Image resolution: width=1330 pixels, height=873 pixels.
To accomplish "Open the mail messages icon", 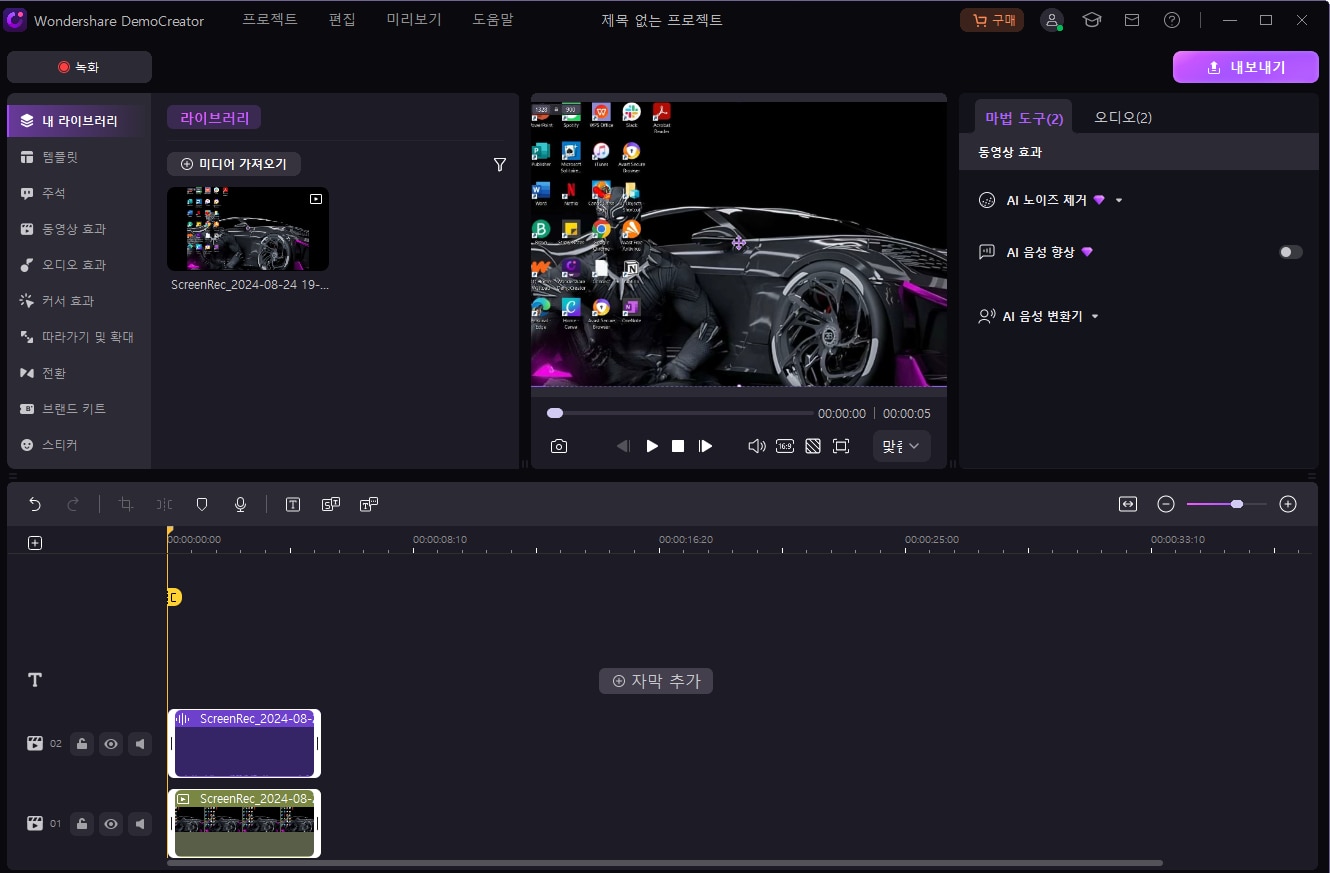I will pyautogui.click(x=1132, y=20).
